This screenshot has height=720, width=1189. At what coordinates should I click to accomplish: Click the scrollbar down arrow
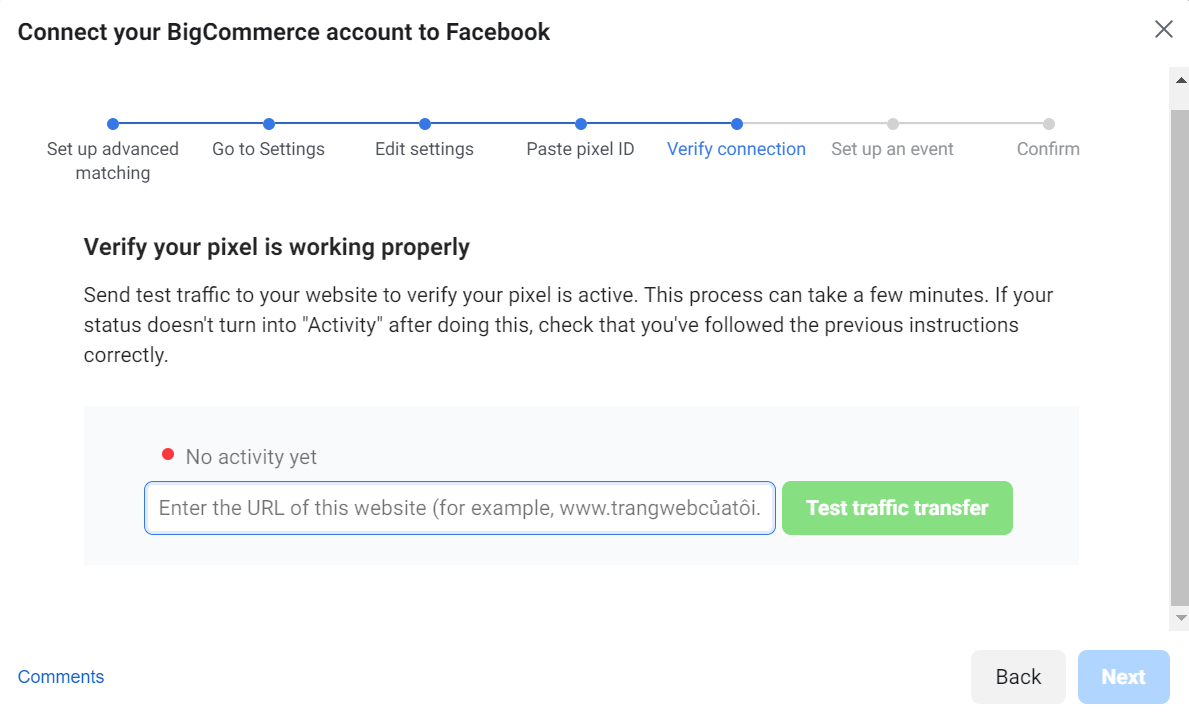click(1181, 619)
